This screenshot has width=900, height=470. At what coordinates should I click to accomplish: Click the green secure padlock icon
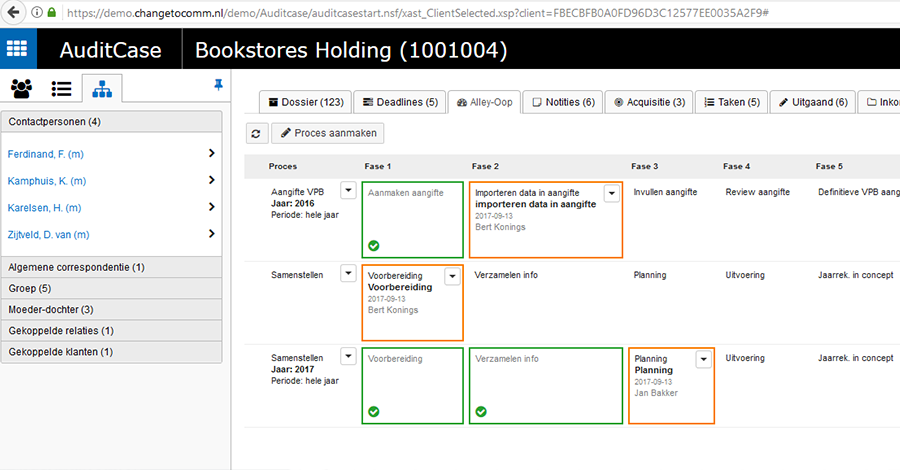pyautogui.click(x=52, y=12)
